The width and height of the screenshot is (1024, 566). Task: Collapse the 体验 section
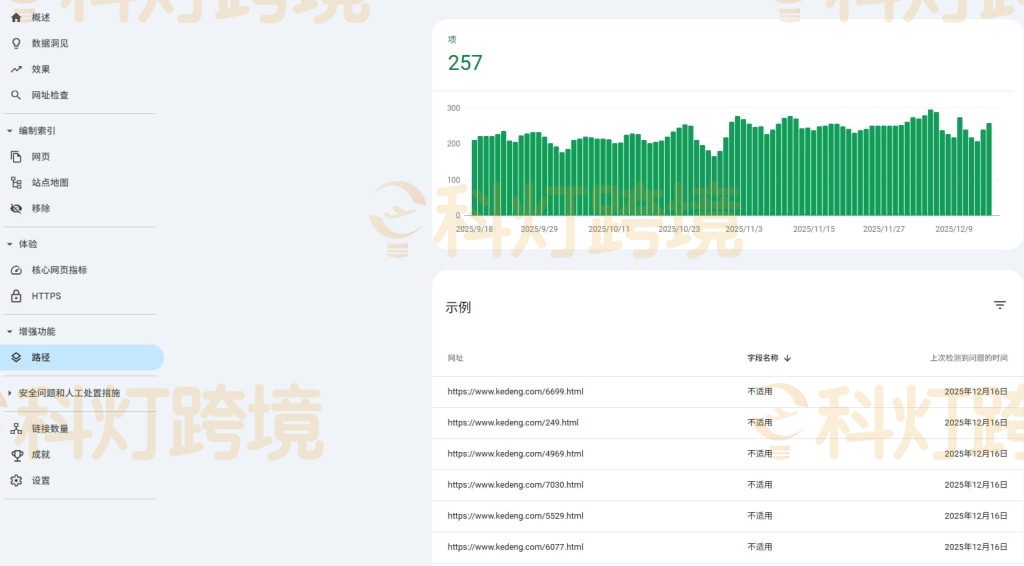coord(10,244)
